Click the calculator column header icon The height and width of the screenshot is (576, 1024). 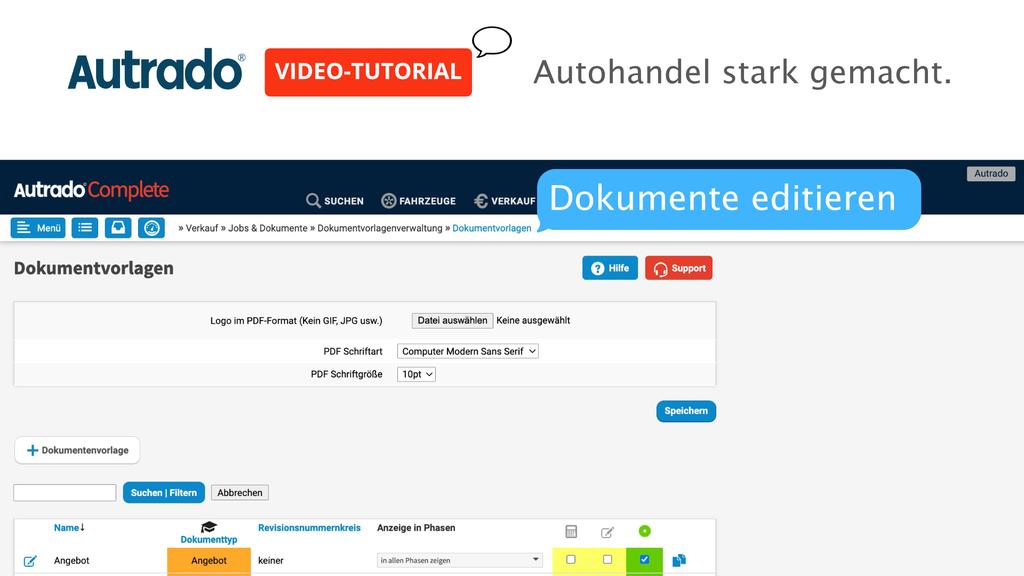click(571, 532)
